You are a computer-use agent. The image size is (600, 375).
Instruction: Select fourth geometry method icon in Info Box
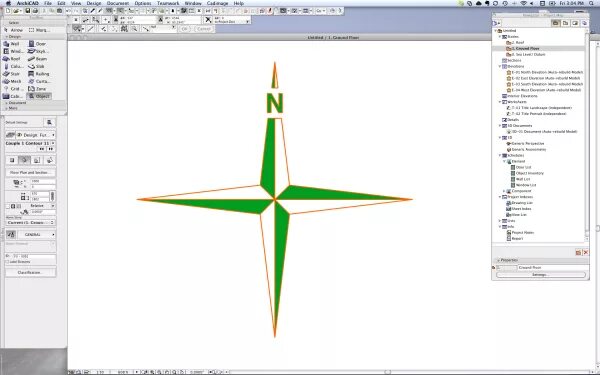pyautogui.click(x=49, y=160)
